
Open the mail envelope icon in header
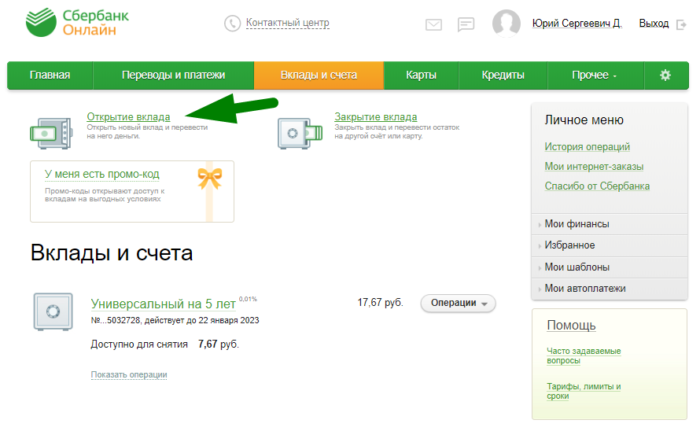pyautogui.click(x=434, y=24)
